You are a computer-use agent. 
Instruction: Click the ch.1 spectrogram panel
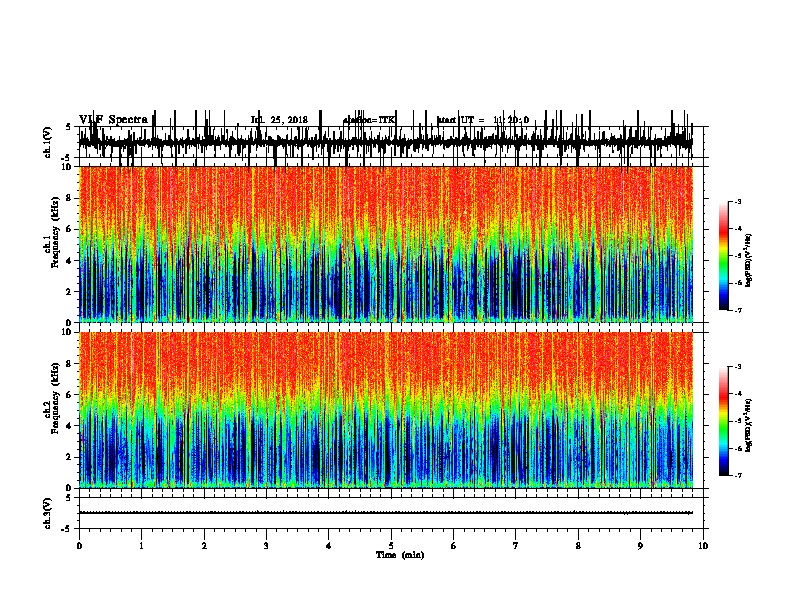click(385, 244)
